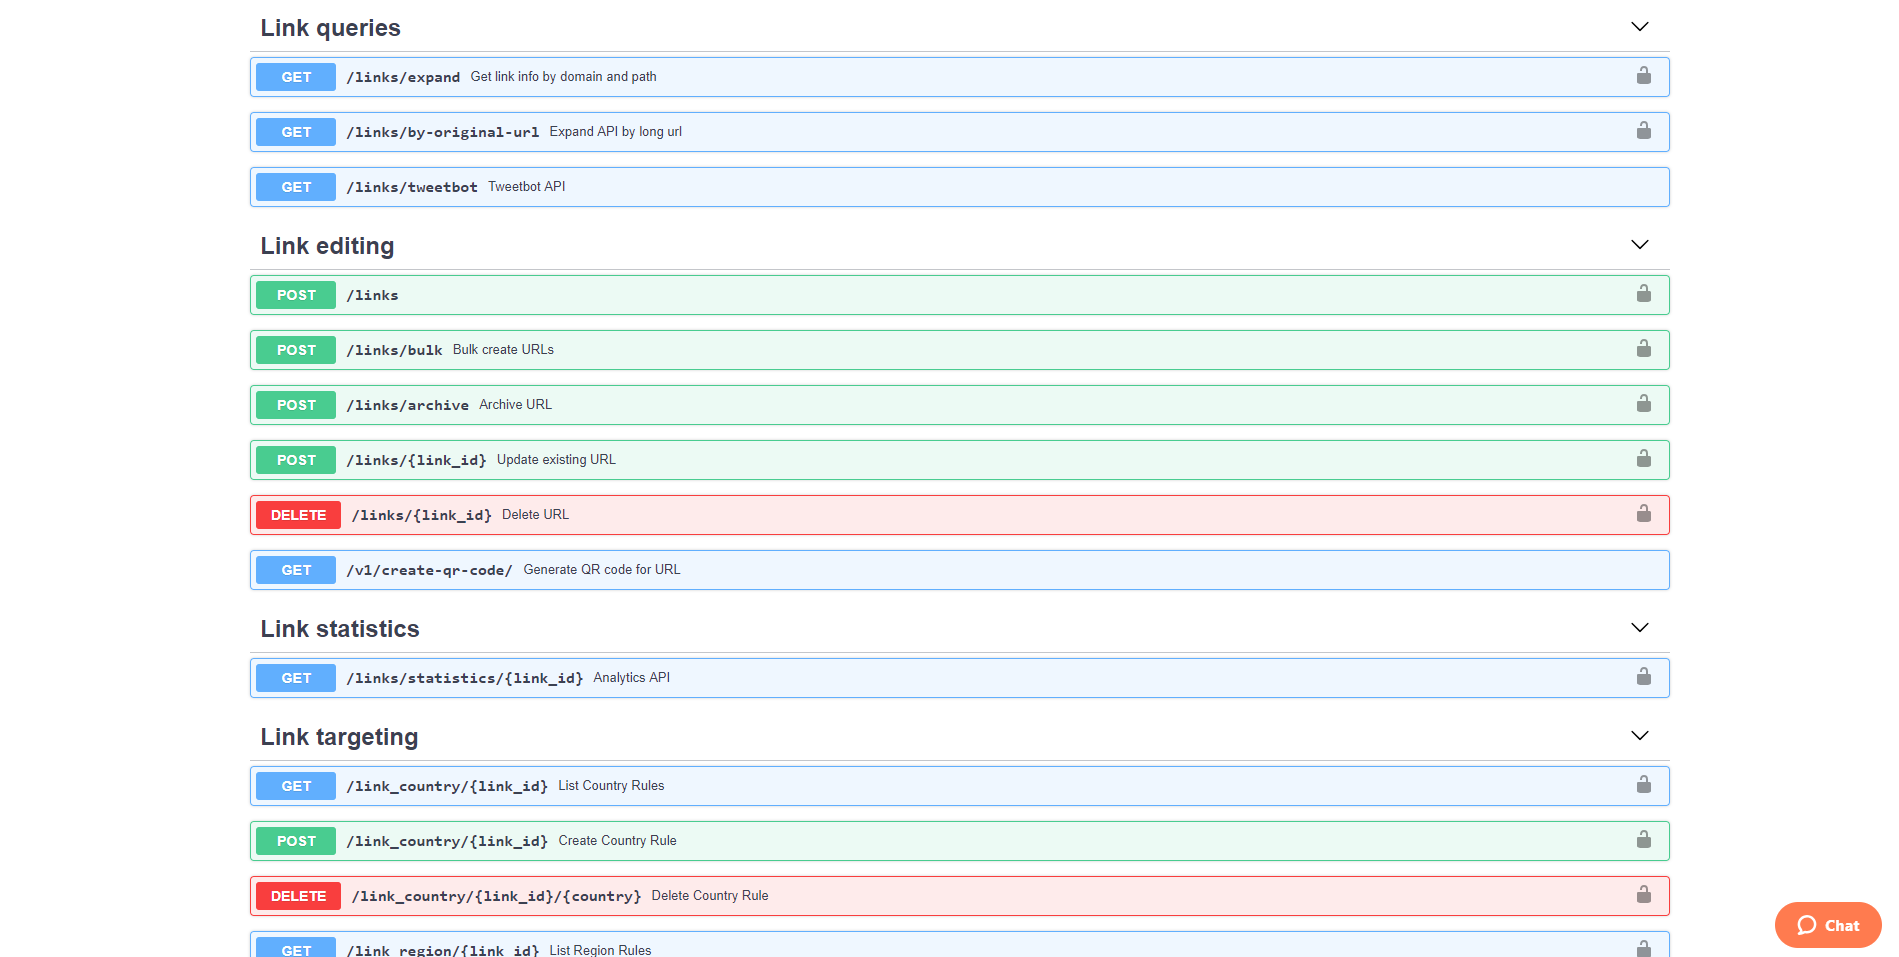Click the lock icon on DELETE /link_country rule endpoint
The image size is (1899, 957).
click(x=1643, y=895)
